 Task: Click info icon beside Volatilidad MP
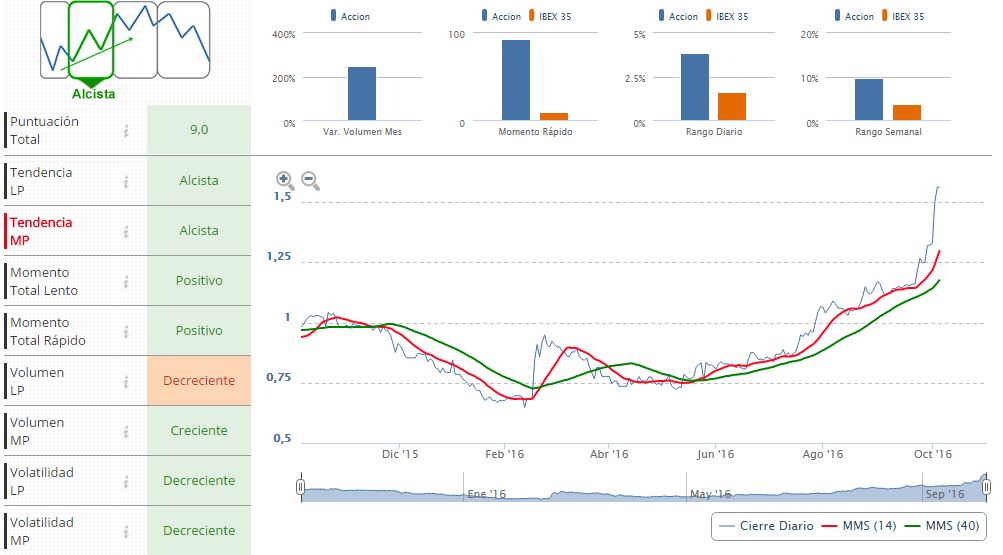[x=126, y=531]
